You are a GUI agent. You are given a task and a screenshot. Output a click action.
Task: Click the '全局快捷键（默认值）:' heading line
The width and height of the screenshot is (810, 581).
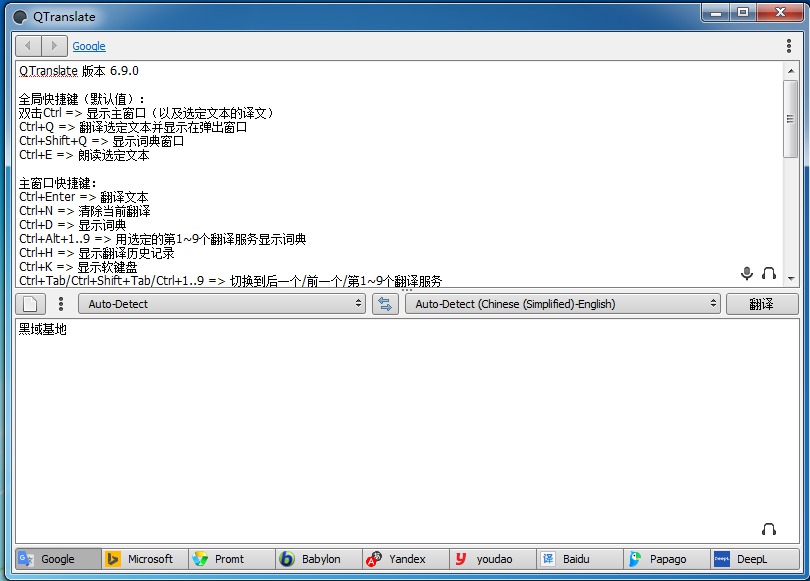point(82,99)
